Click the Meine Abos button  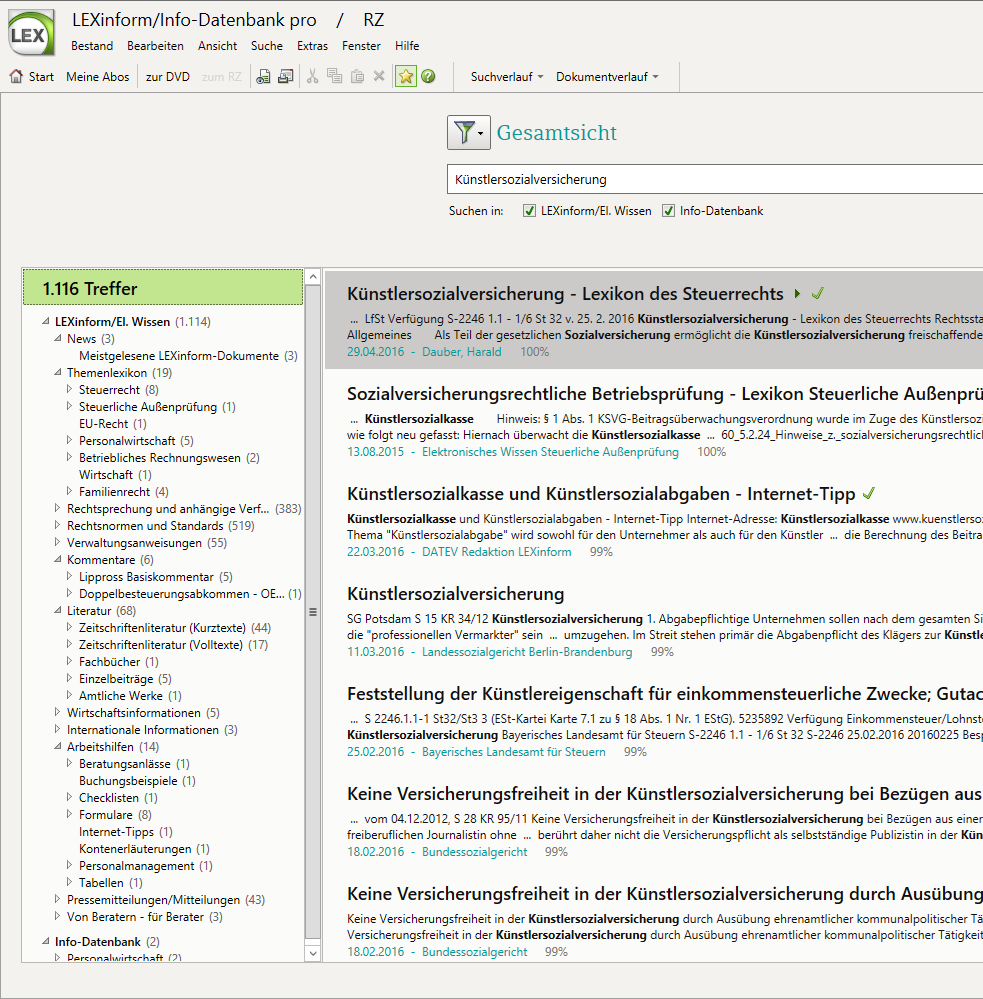[98, 77]
